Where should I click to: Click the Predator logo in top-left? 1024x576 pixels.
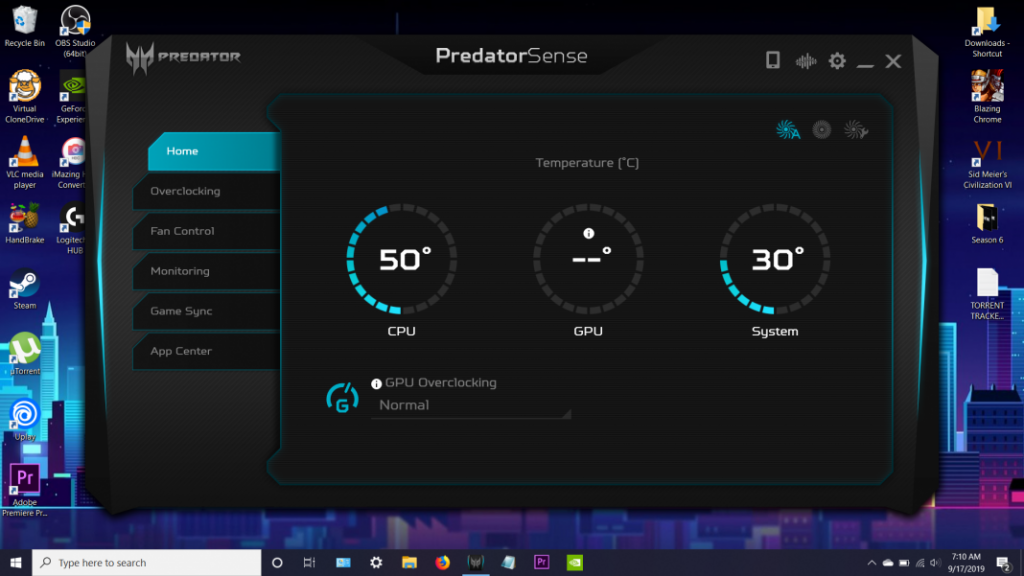183,57
